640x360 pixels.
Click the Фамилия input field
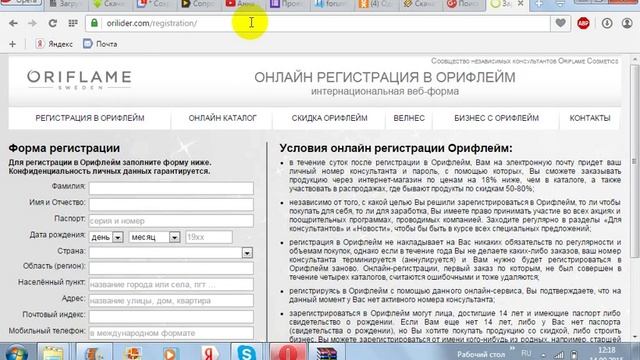[171, 188]
